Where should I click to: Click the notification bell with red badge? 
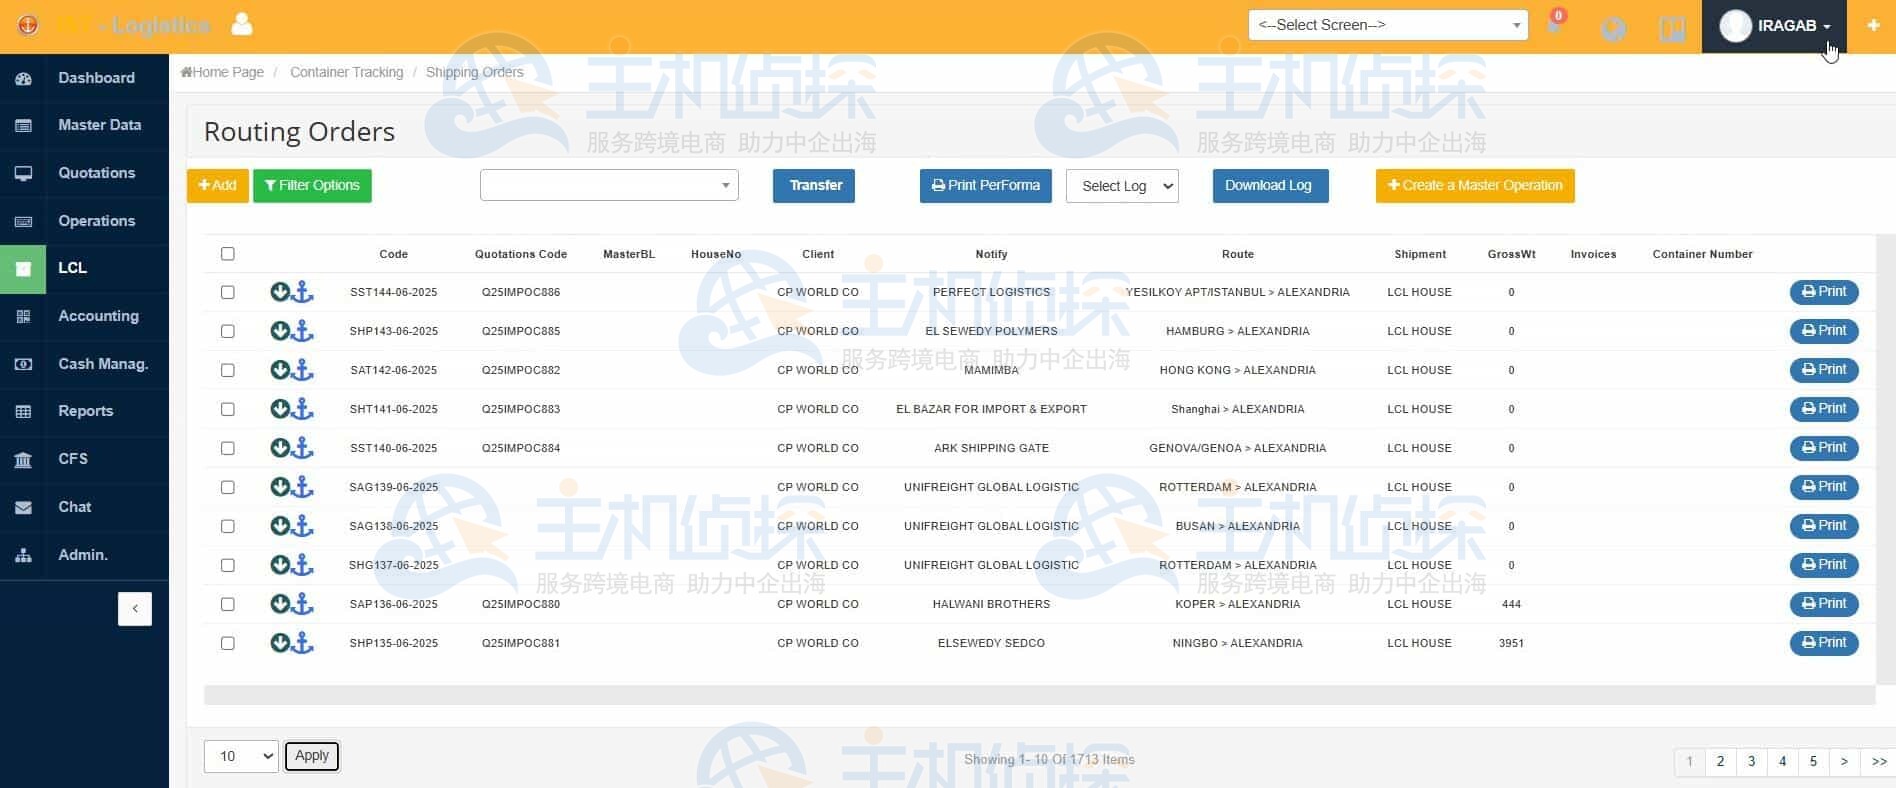[1554, 25]
